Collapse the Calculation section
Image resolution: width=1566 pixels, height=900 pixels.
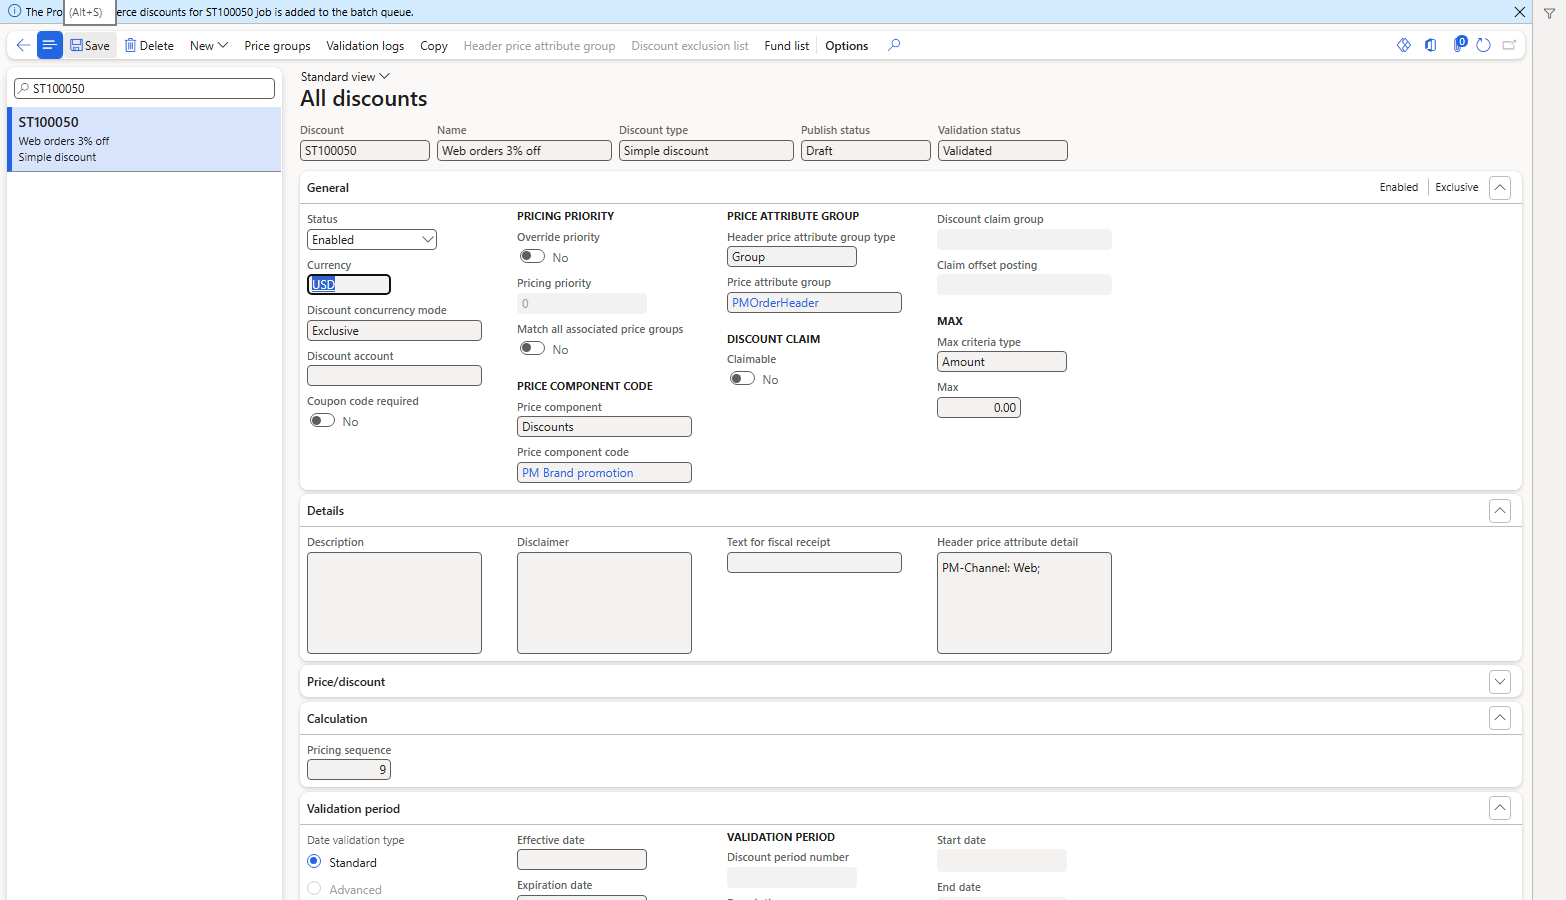pos(1500,719)
